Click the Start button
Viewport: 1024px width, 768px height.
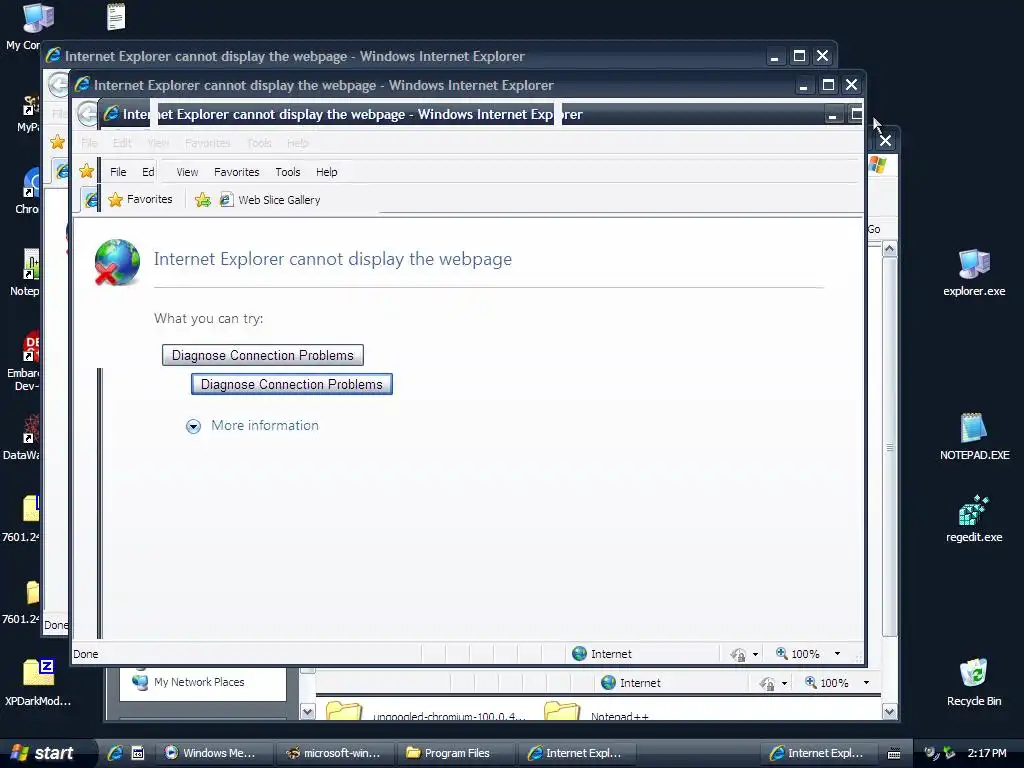[x=46, y=753]
